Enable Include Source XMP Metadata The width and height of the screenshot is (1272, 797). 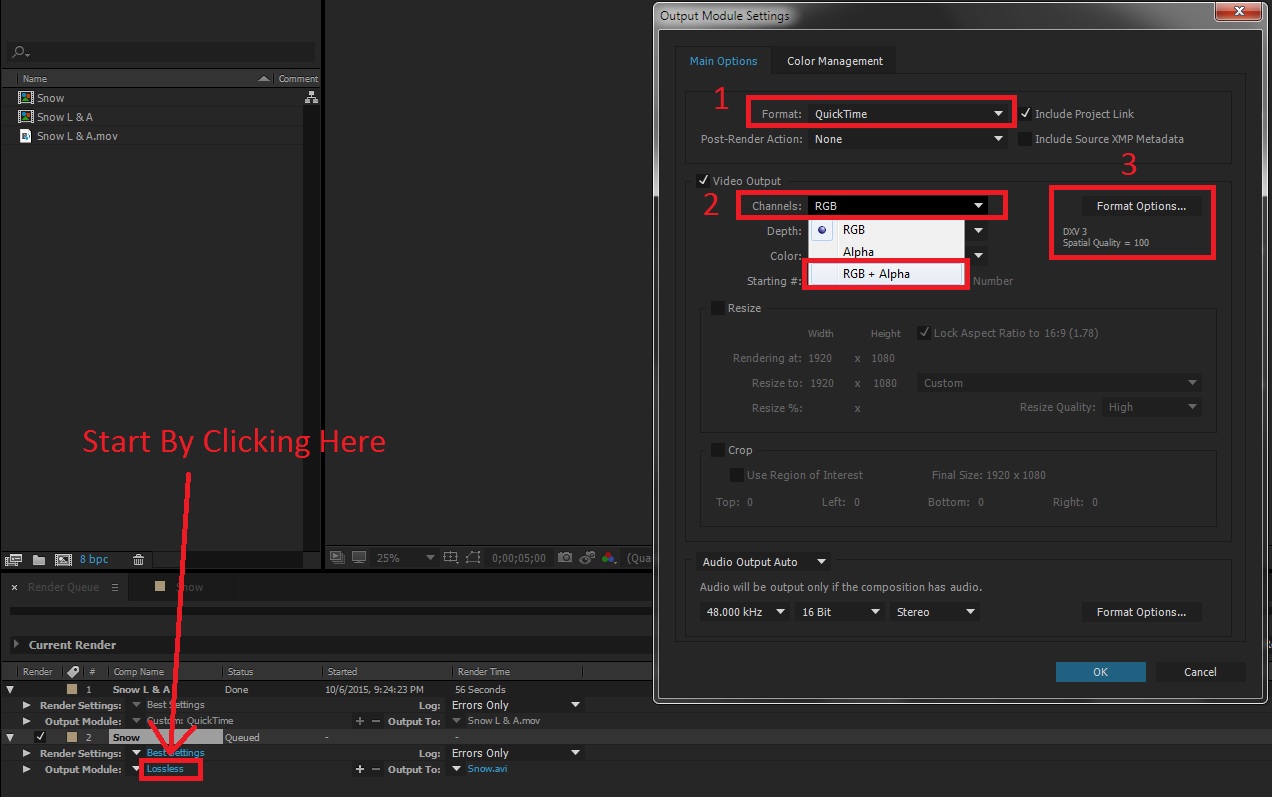(x=1025, y=139)
